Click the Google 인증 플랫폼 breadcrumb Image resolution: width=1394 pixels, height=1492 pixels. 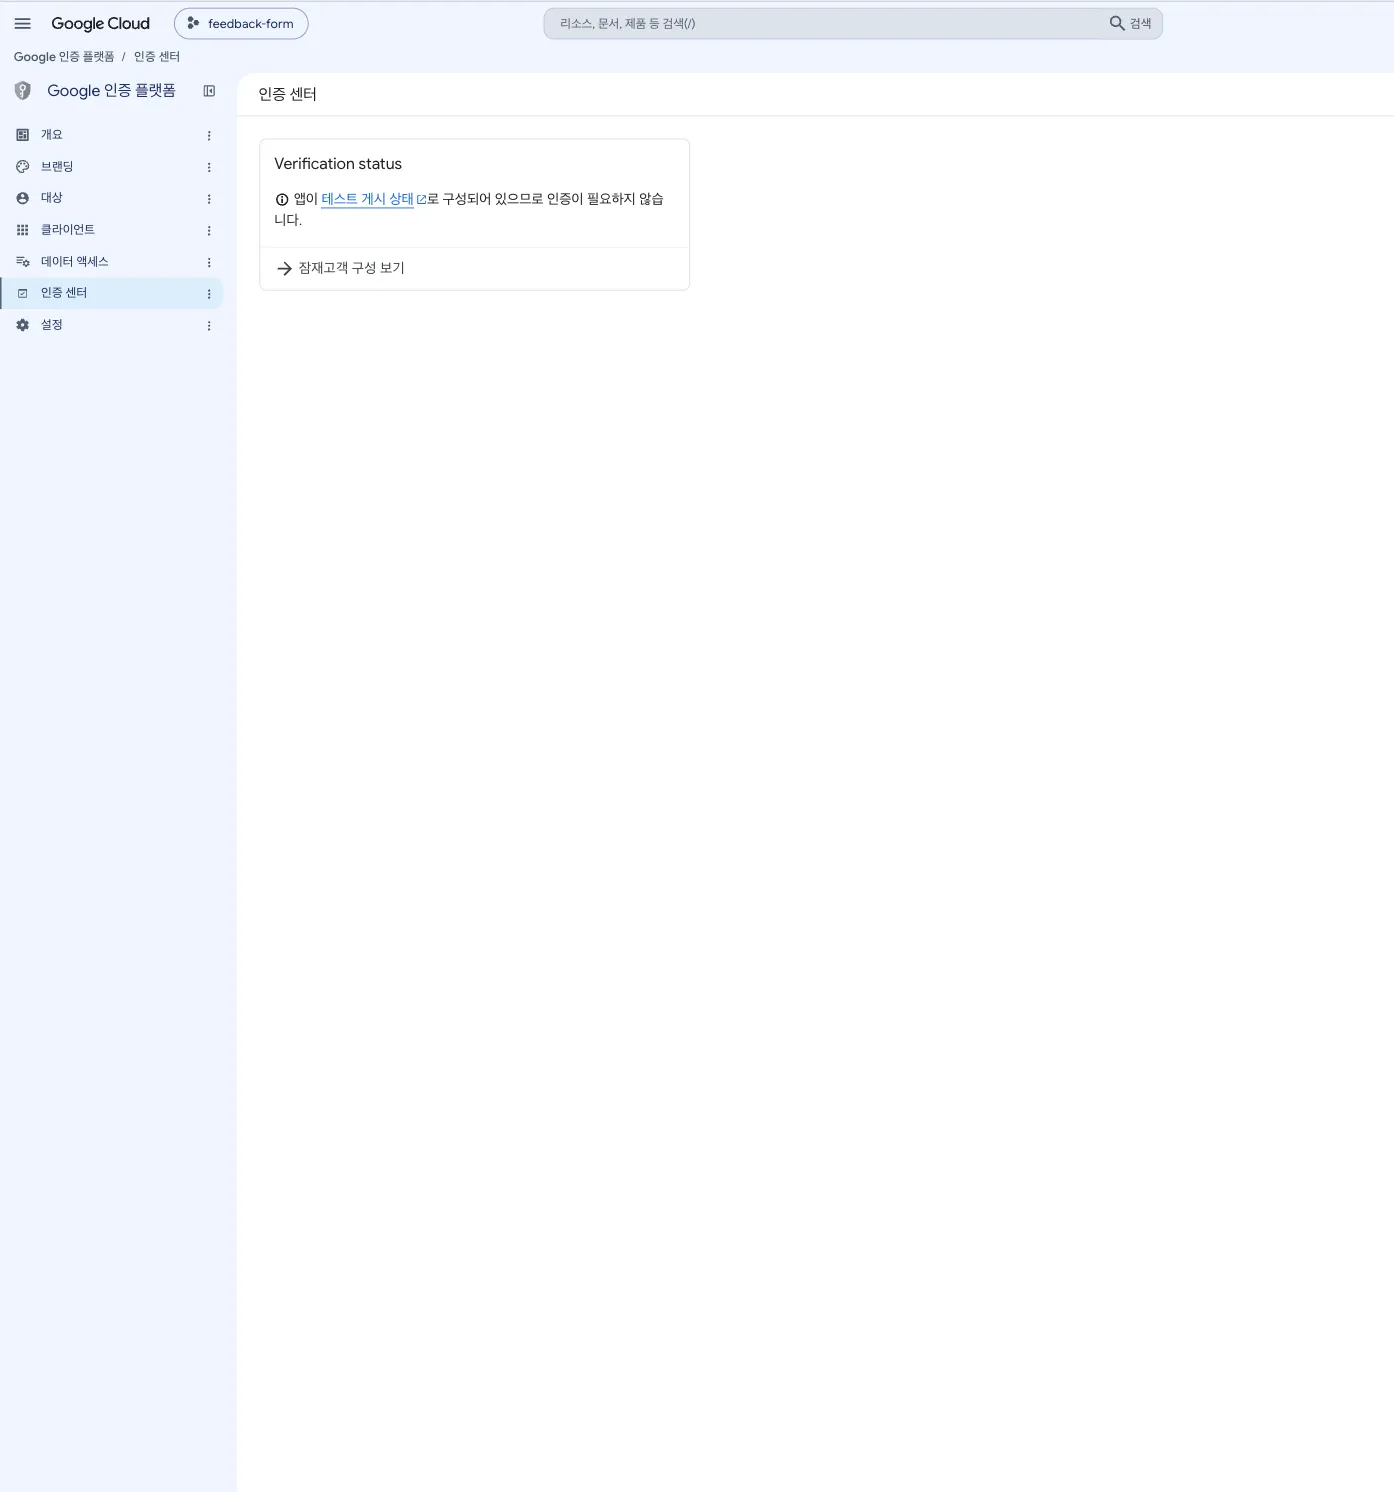(x=64, y=57)
